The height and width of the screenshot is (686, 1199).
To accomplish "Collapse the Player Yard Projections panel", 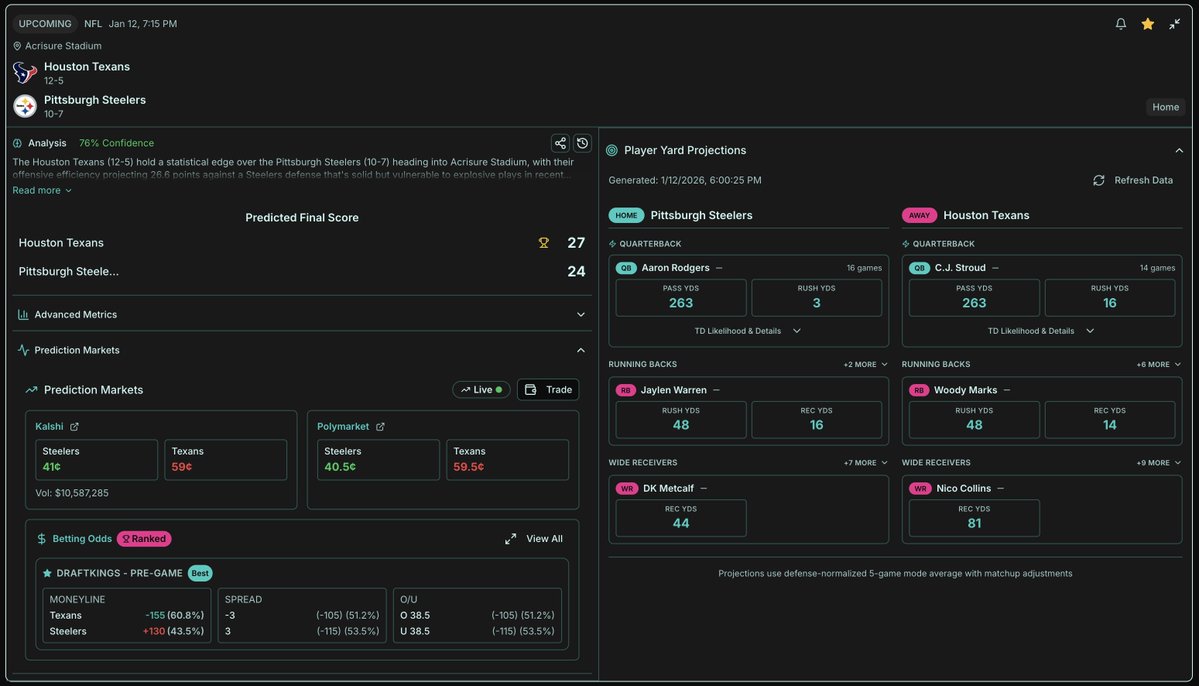I will click(1178, 151).
